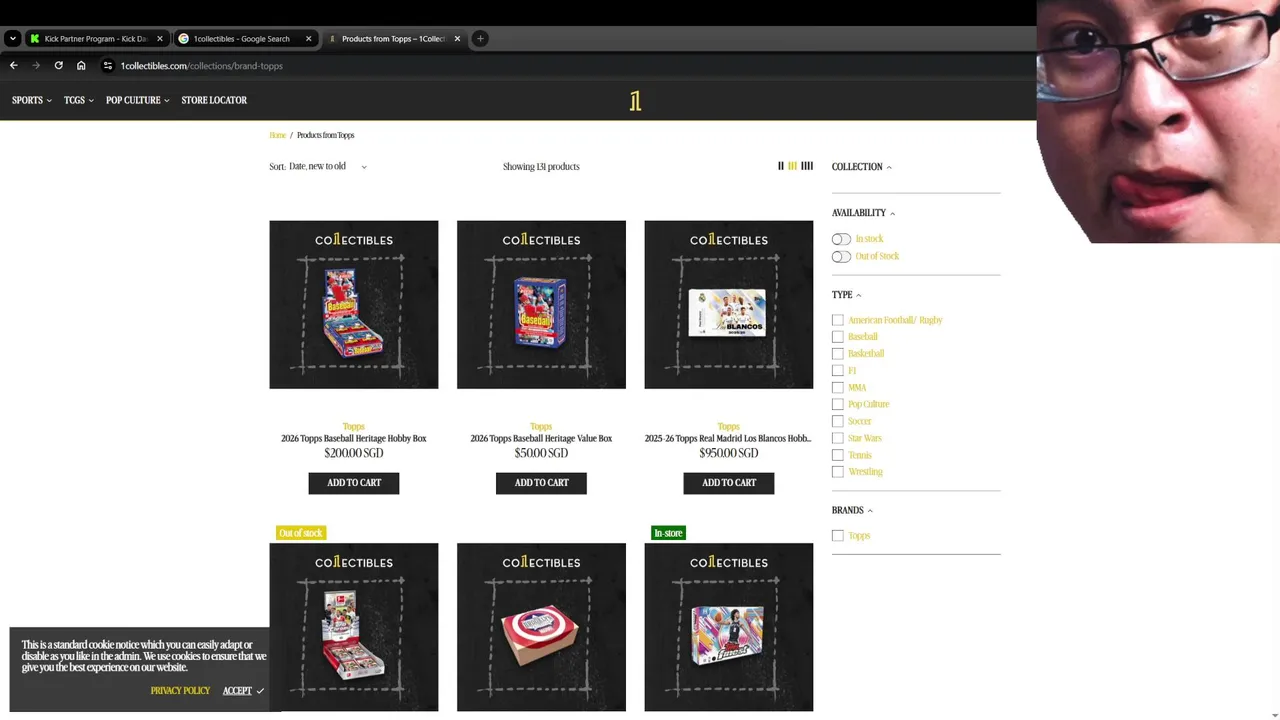Collapse the TYPE filter section
The height and width of the screenshot is (720, 1280).
point(847,295)
